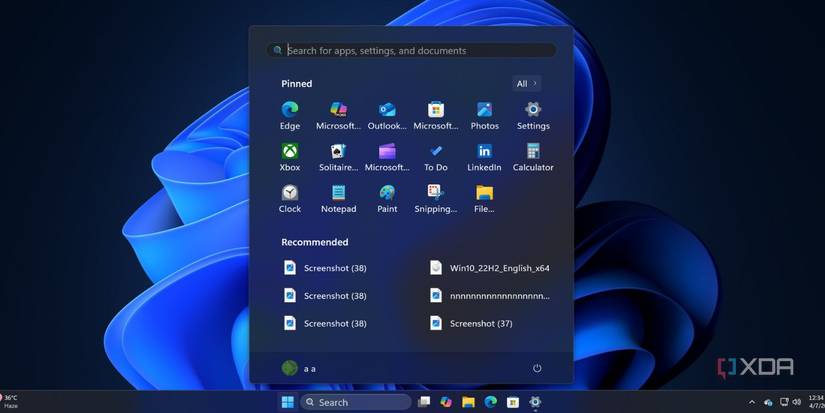Click the Windows Start button on taskbar
Viewport: 825px width, 413px height.
pos(288,402)
